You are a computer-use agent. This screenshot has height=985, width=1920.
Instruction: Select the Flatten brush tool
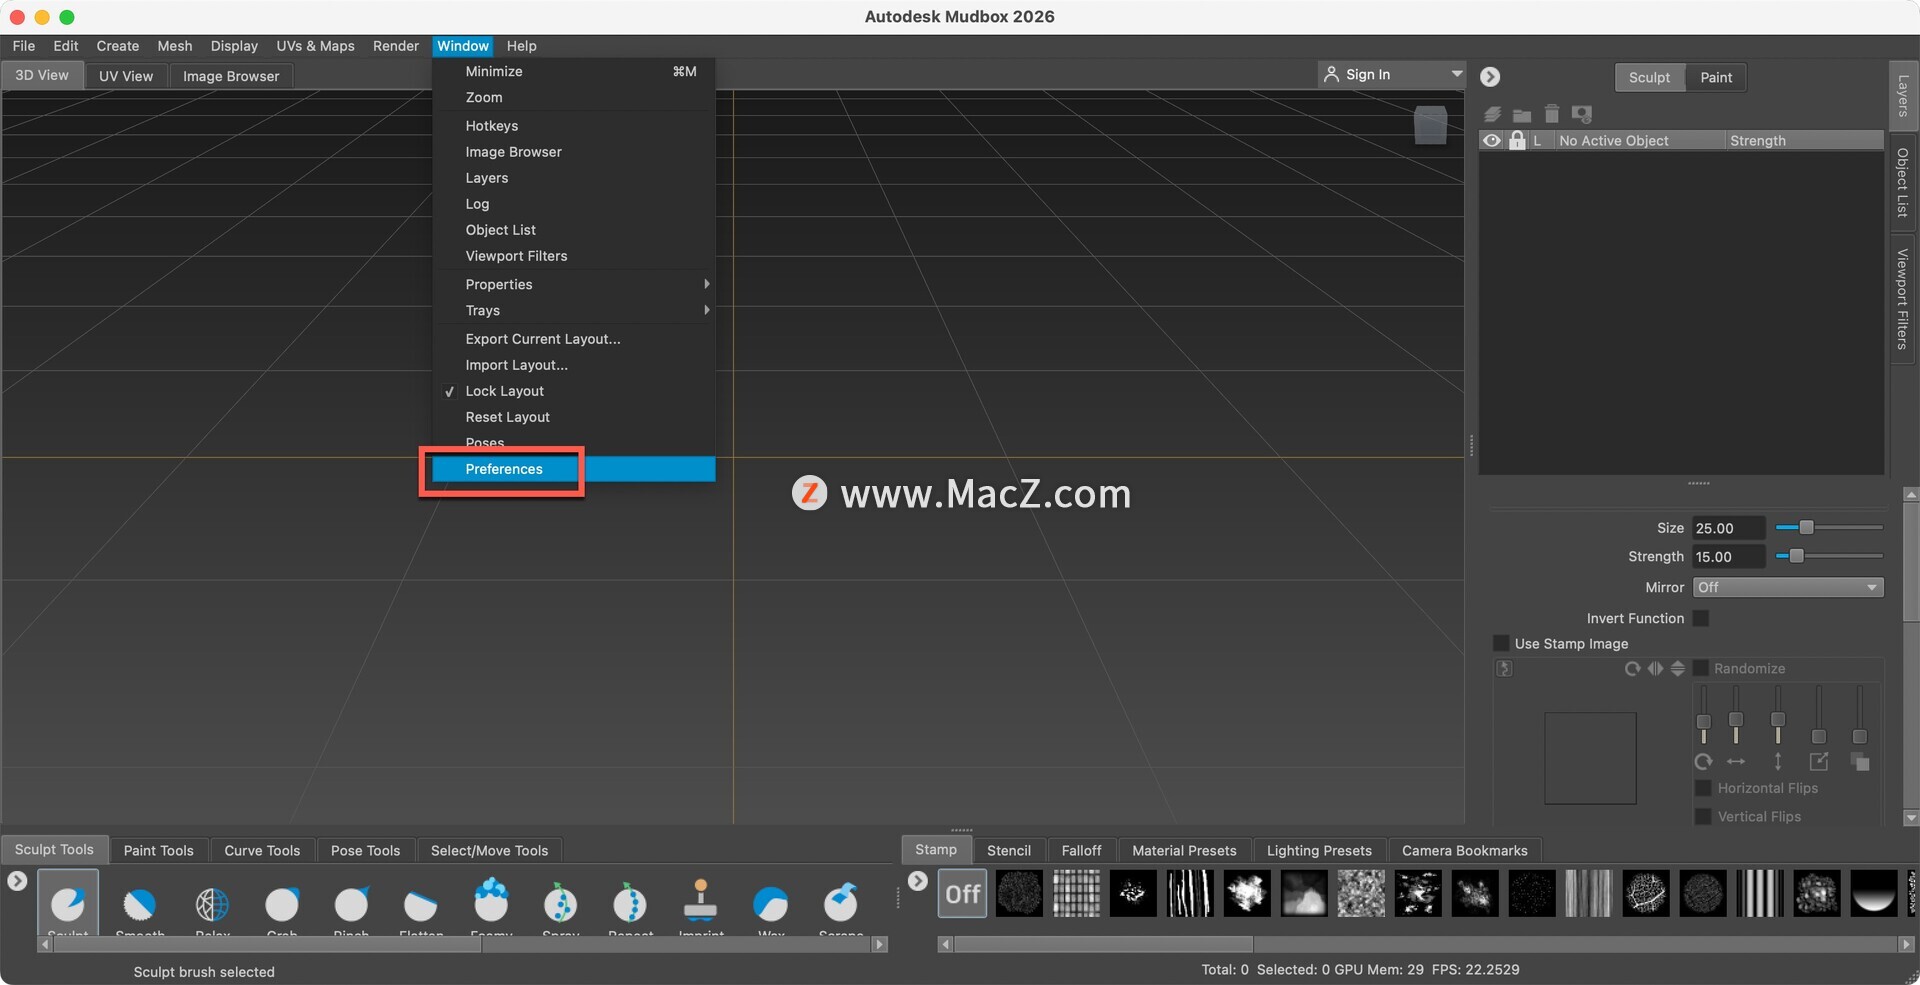pyautogui.click(x=421, y=904)
